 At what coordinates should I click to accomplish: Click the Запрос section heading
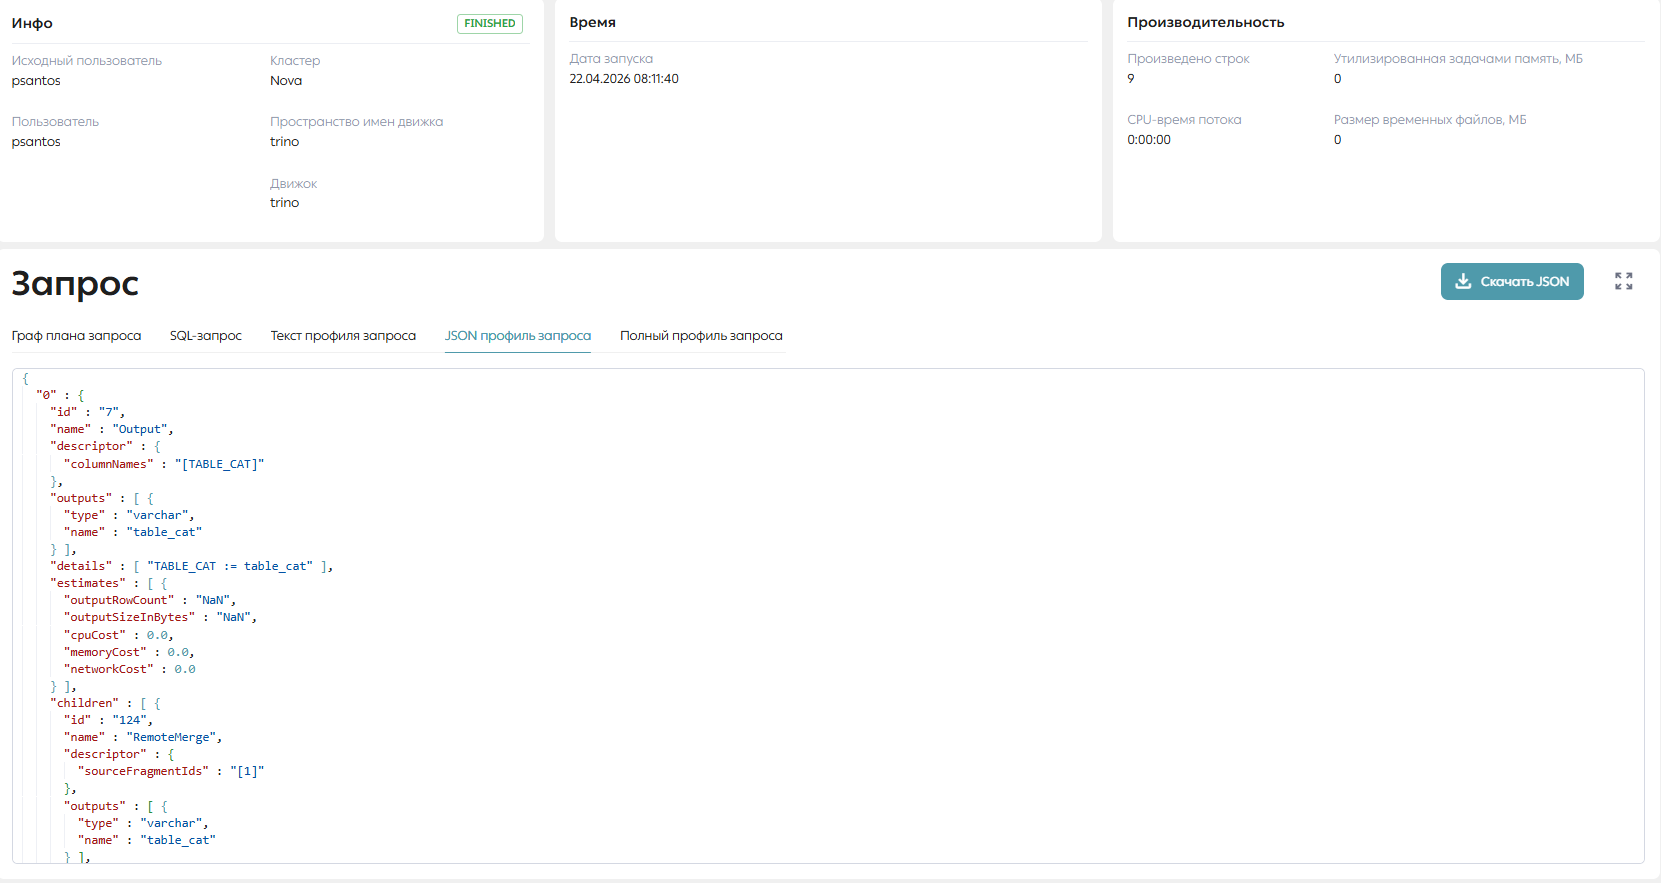(75, 284)
